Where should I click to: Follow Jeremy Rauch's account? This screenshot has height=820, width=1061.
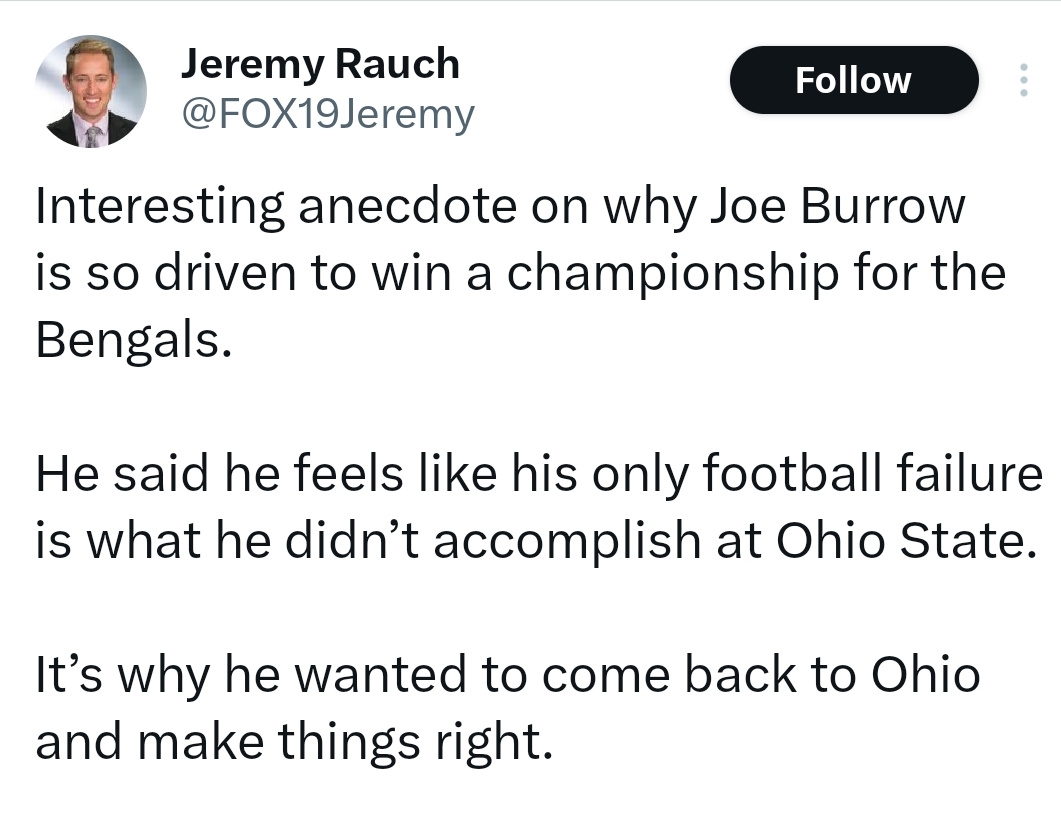point(854,80)
